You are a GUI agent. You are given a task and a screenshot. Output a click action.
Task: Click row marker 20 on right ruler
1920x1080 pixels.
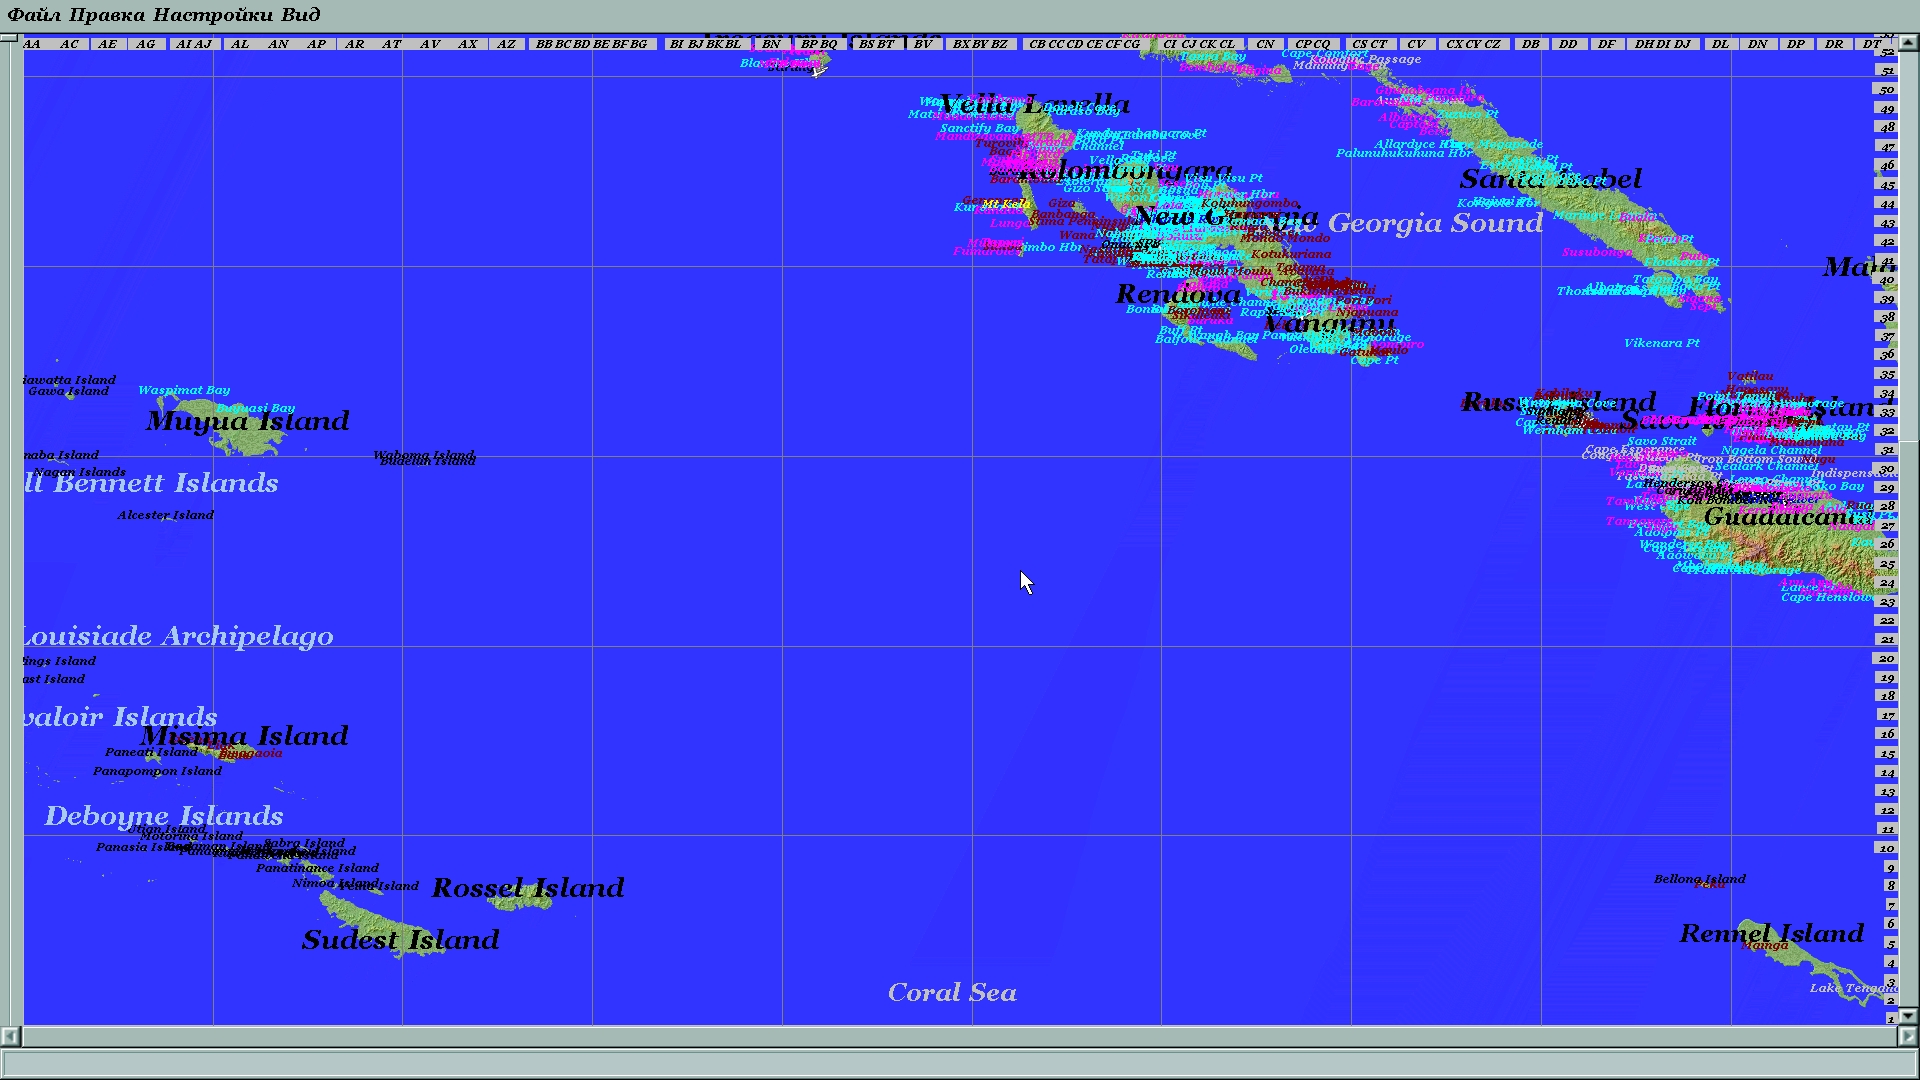coord(1886,659)
